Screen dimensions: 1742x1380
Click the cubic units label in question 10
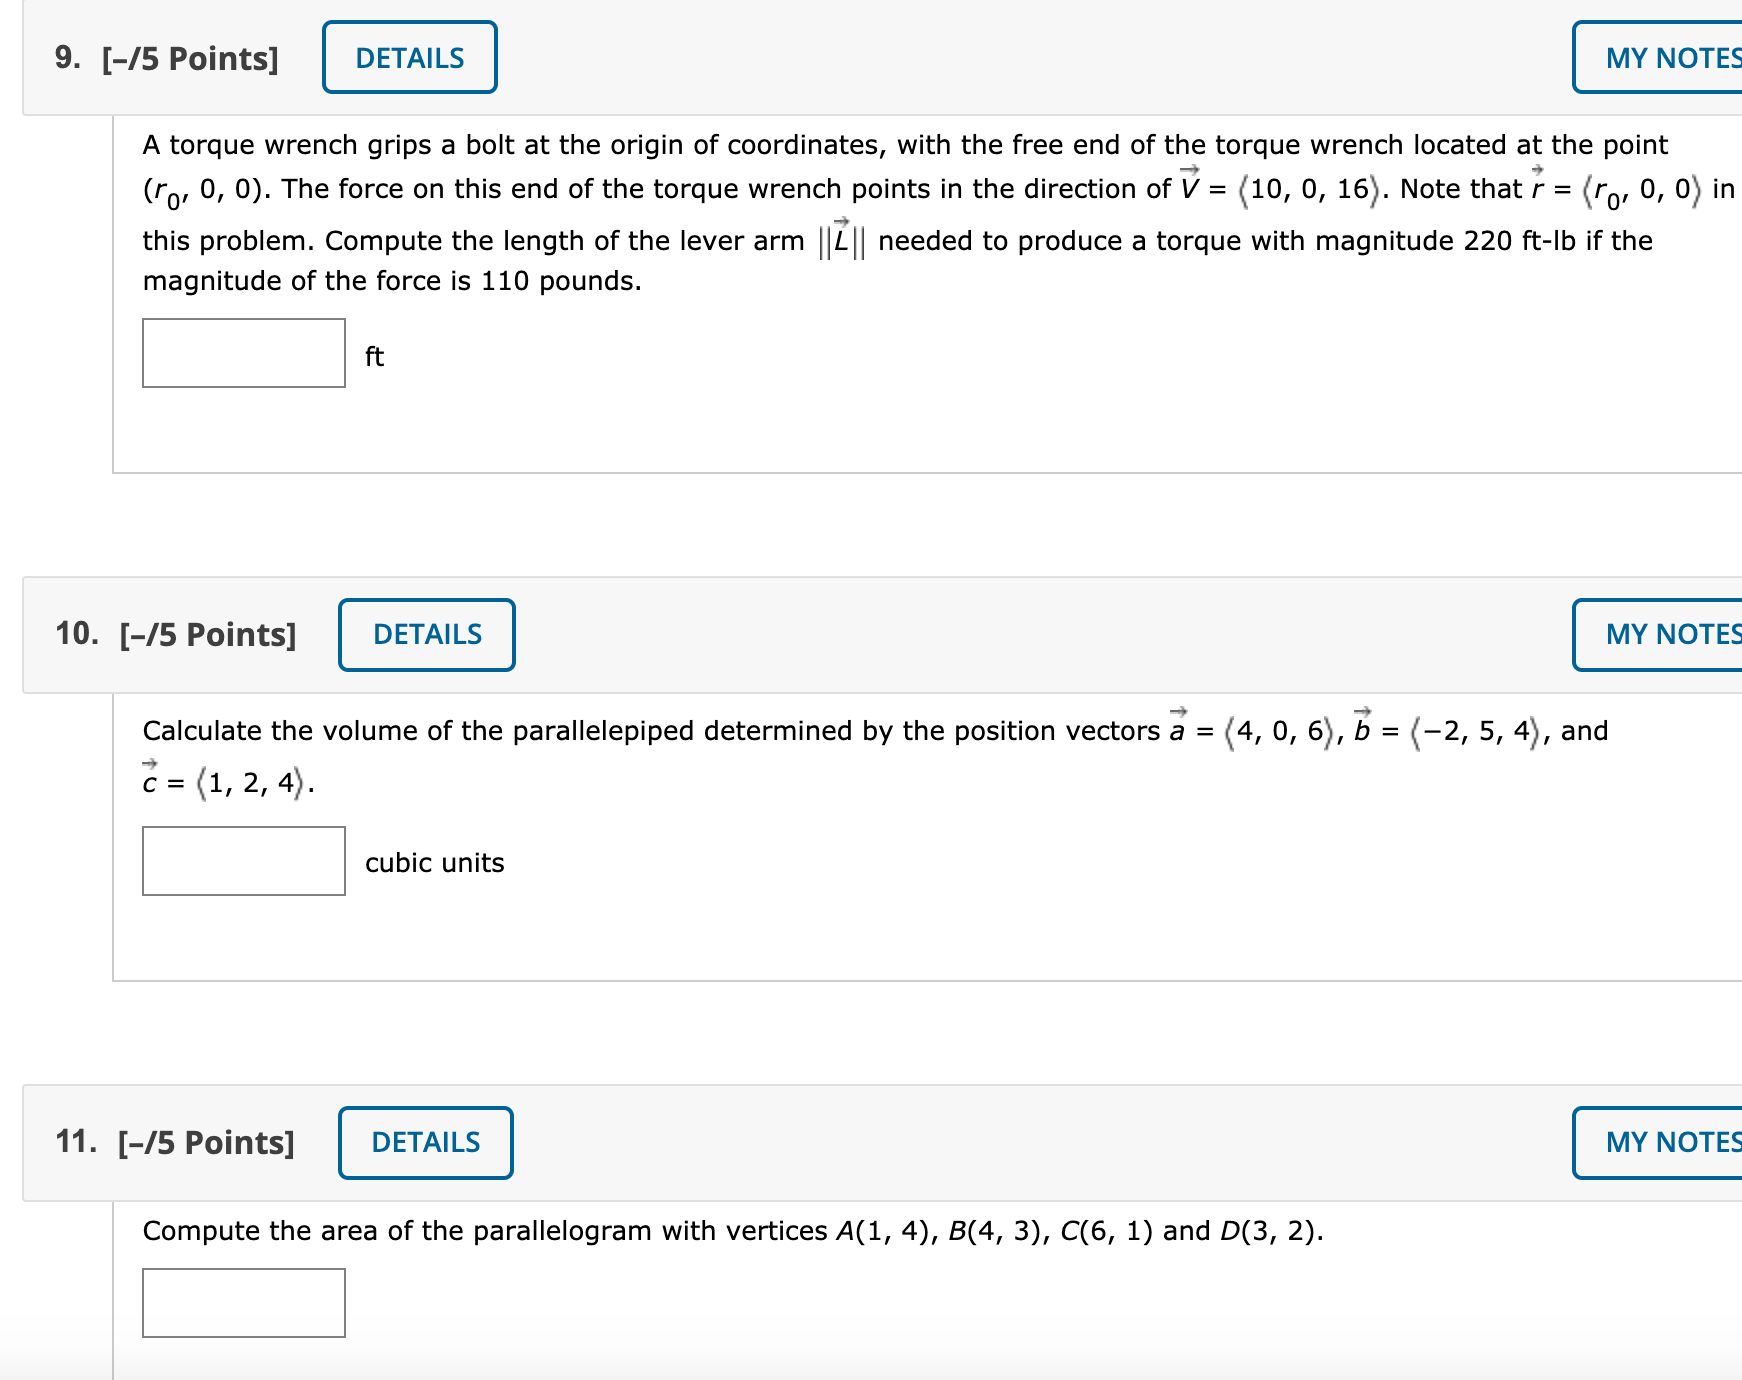(x=433, y=862)
